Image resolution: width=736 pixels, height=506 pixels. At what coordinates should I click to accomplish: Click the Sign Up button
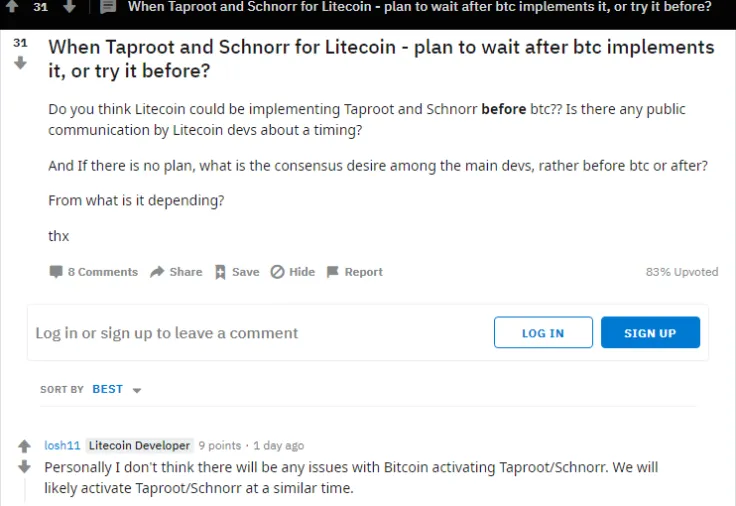[x=650, y=333]
